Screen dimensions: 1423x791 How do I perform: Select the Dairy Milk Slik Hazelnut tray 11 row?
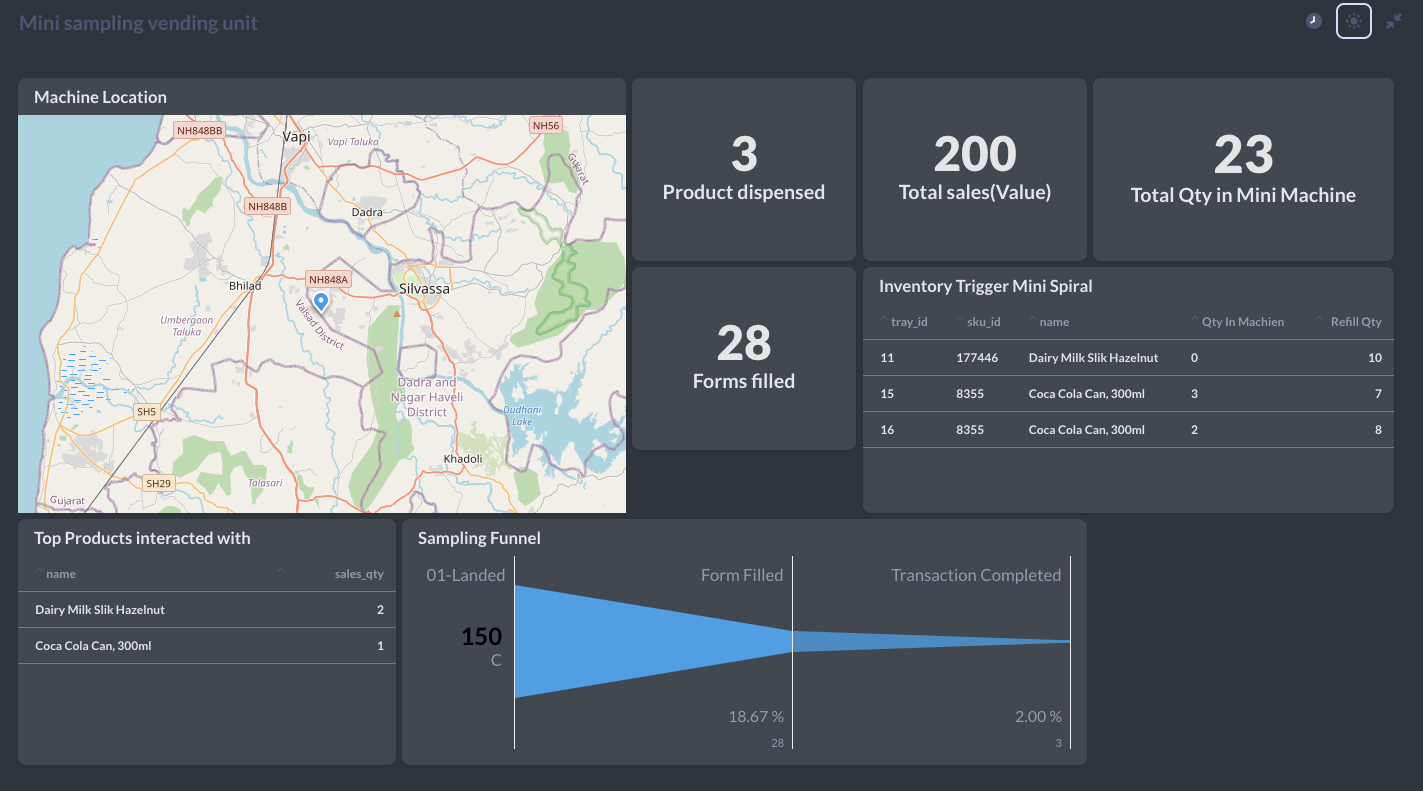(x=1092, y=358)
